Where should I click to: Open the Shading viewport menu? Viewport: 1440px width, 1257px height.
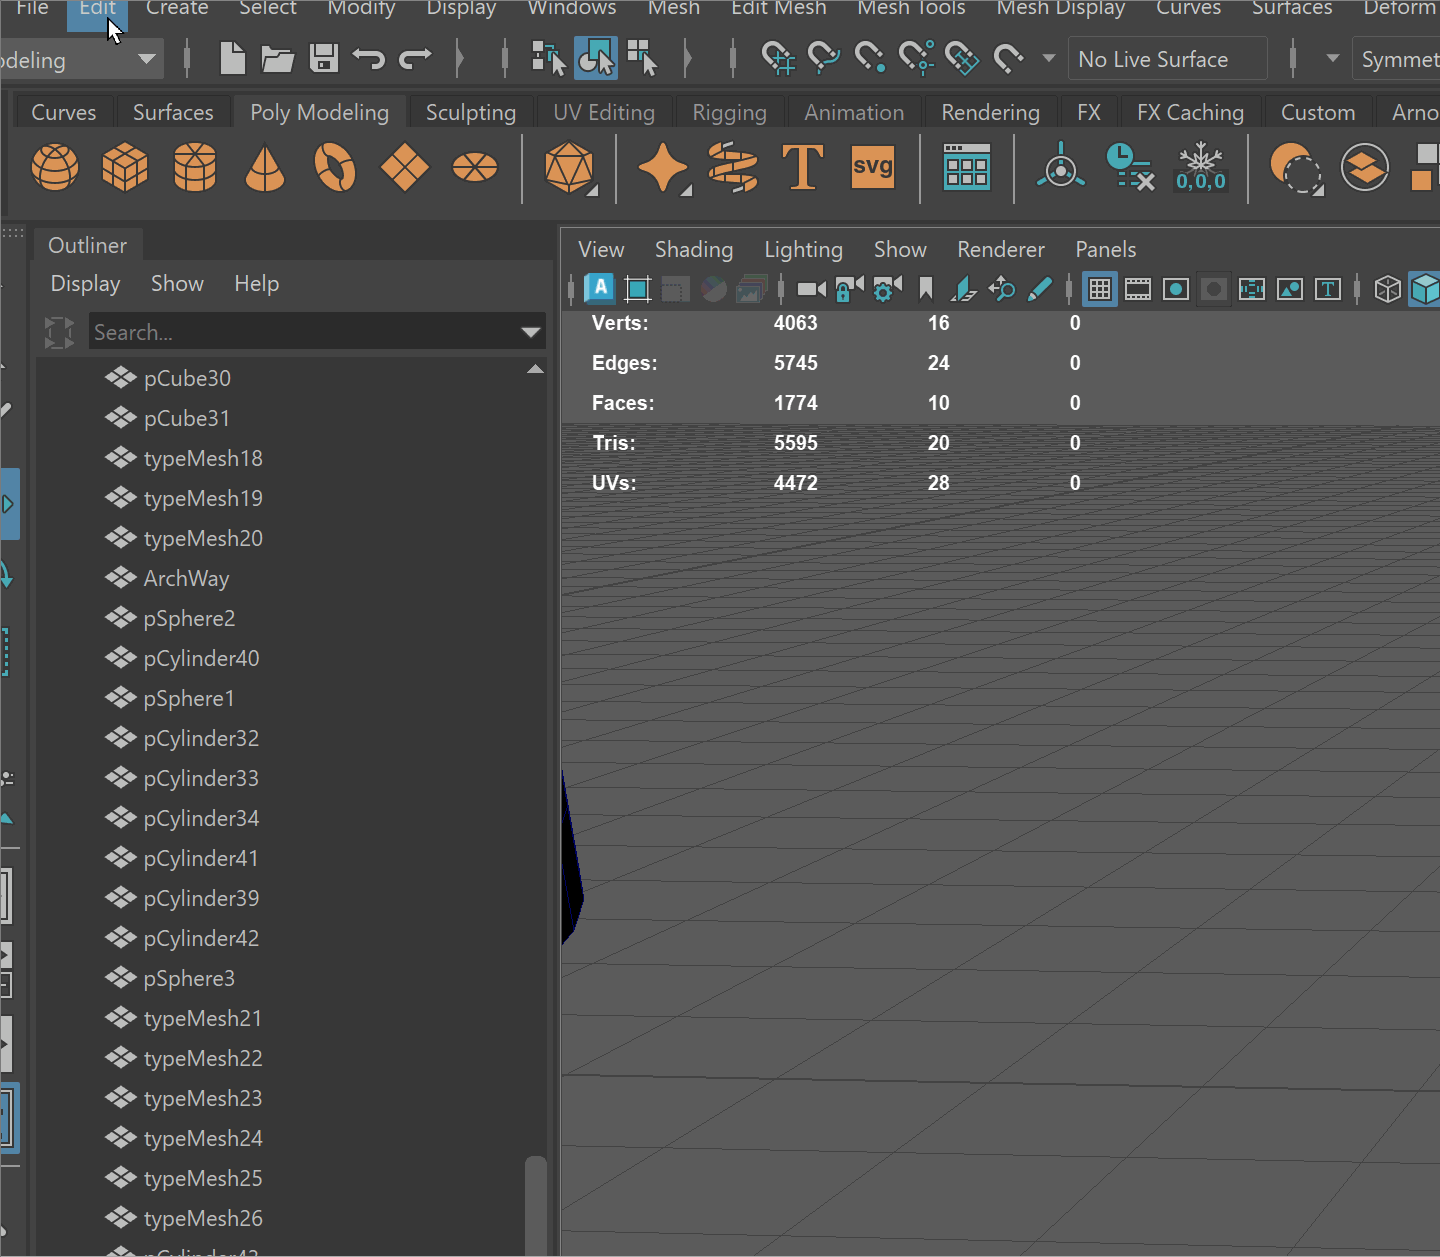693,249
